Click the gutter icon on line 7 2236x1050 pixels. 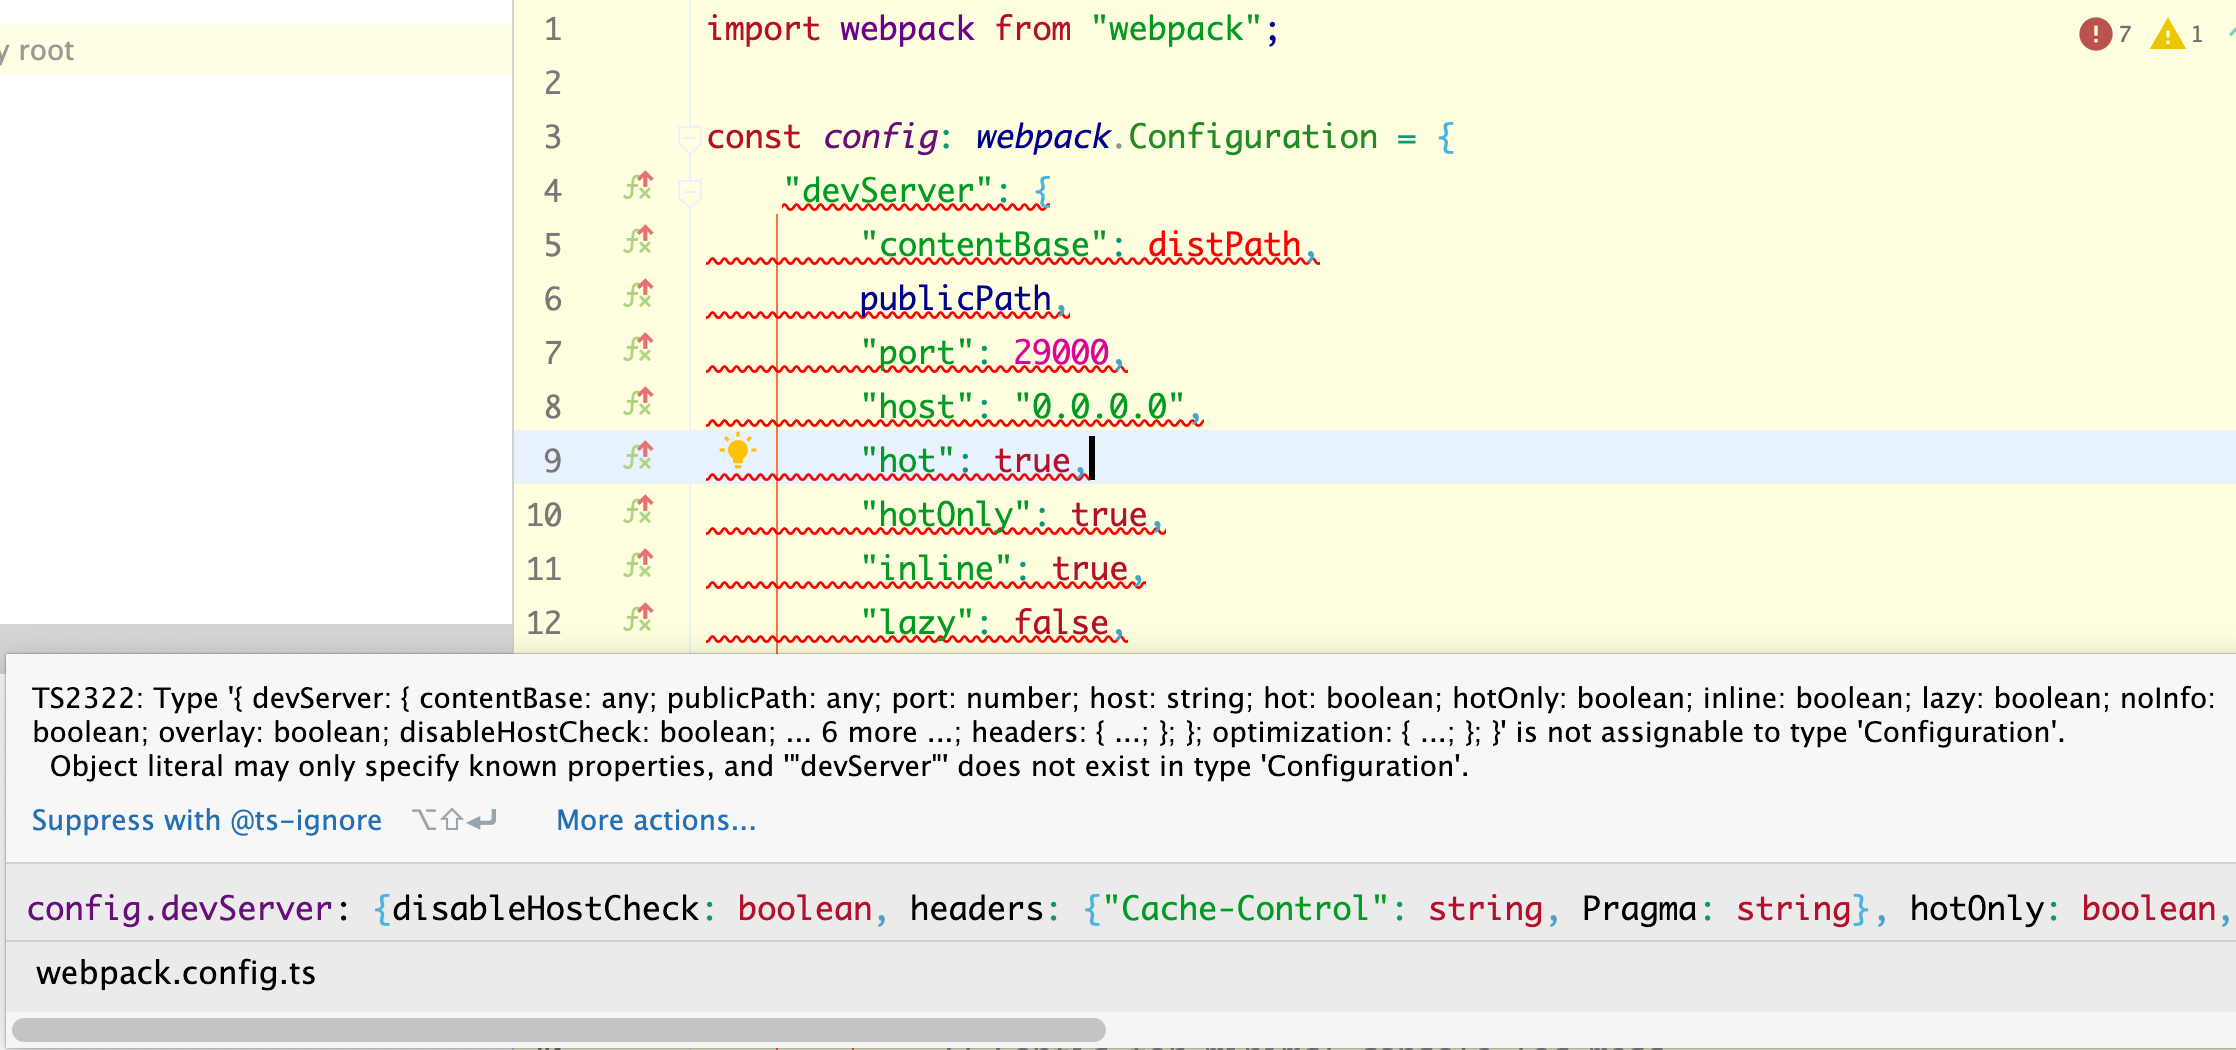coord(638,349)
